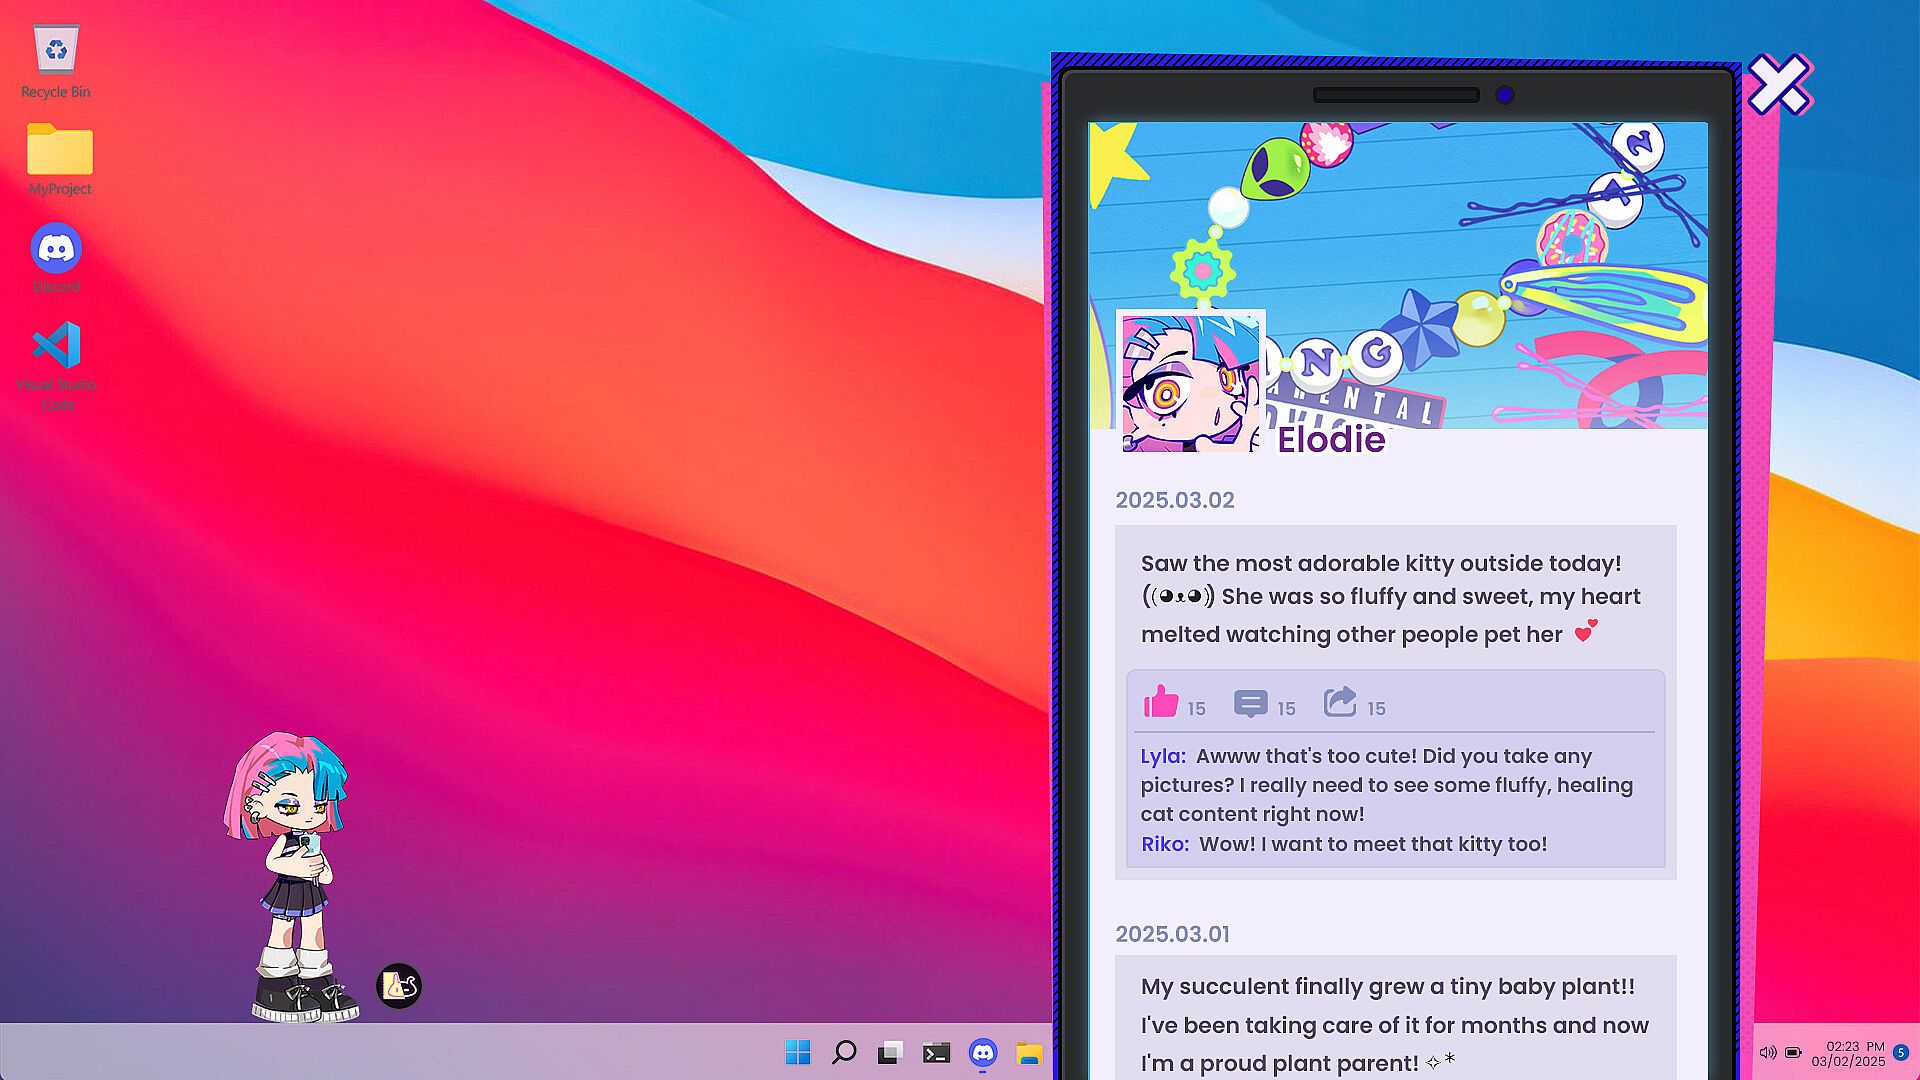The image size is (1920, 1080).
Task: Open Discord from the desktop shortcut
Action: coord(56,250)
